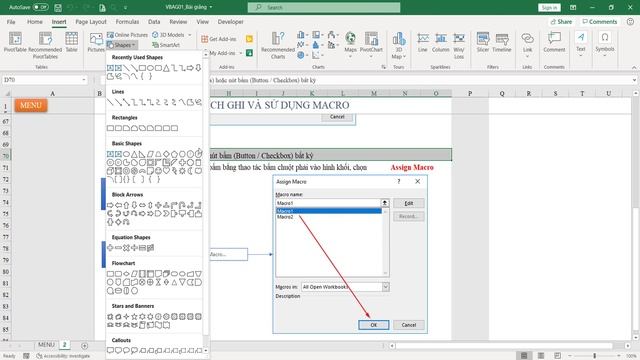Click Sign in button
This screenshot has height=360, width=640.
549,7
